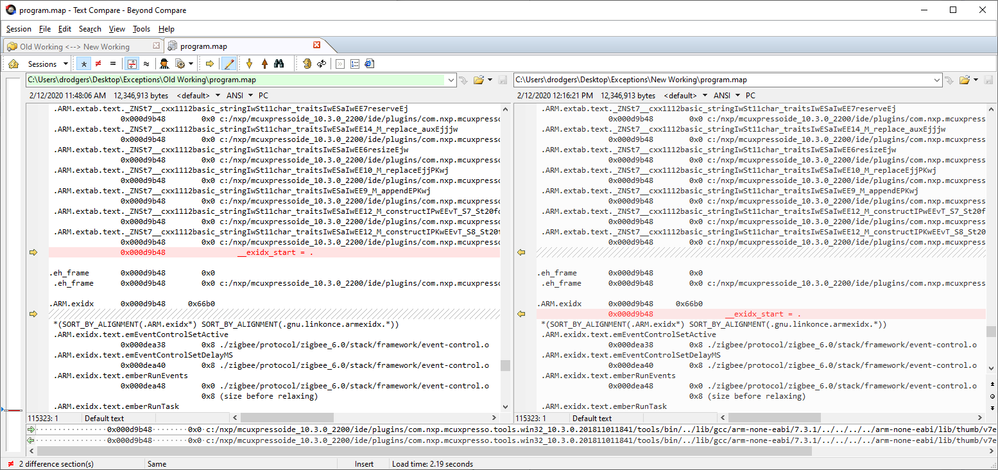The height and width of the screenshot is (470, 998).
Task: Expand the left file path history dropdown
Action: 451,80
